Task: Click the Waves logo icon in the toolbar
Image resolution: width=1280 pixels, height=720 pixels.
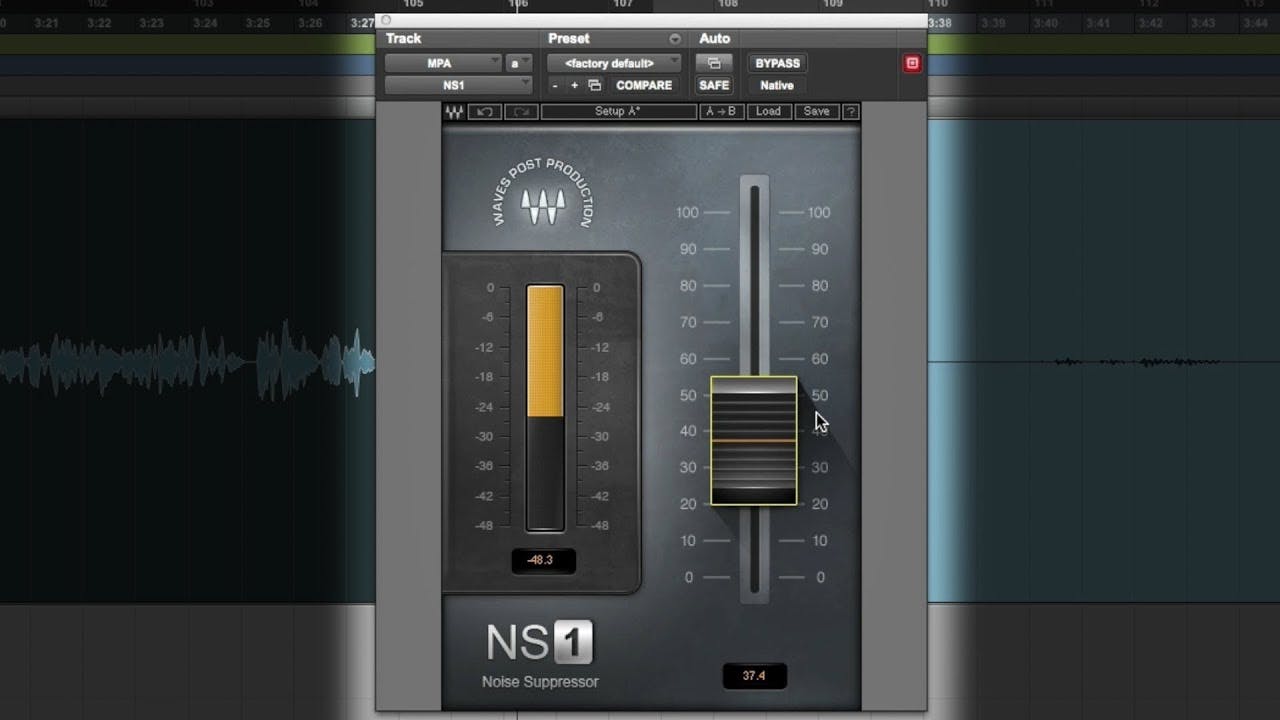Action: 454,112
